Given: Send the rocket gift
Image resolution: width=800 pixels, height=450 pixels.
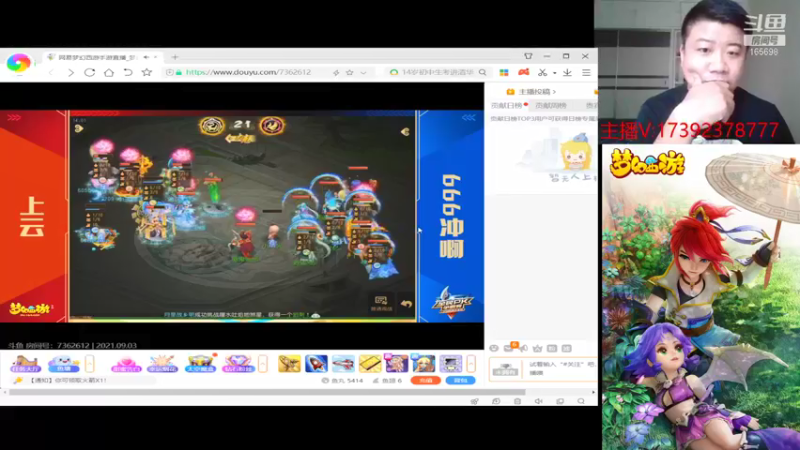Looking at the screenshot, I should coord(316,364).
